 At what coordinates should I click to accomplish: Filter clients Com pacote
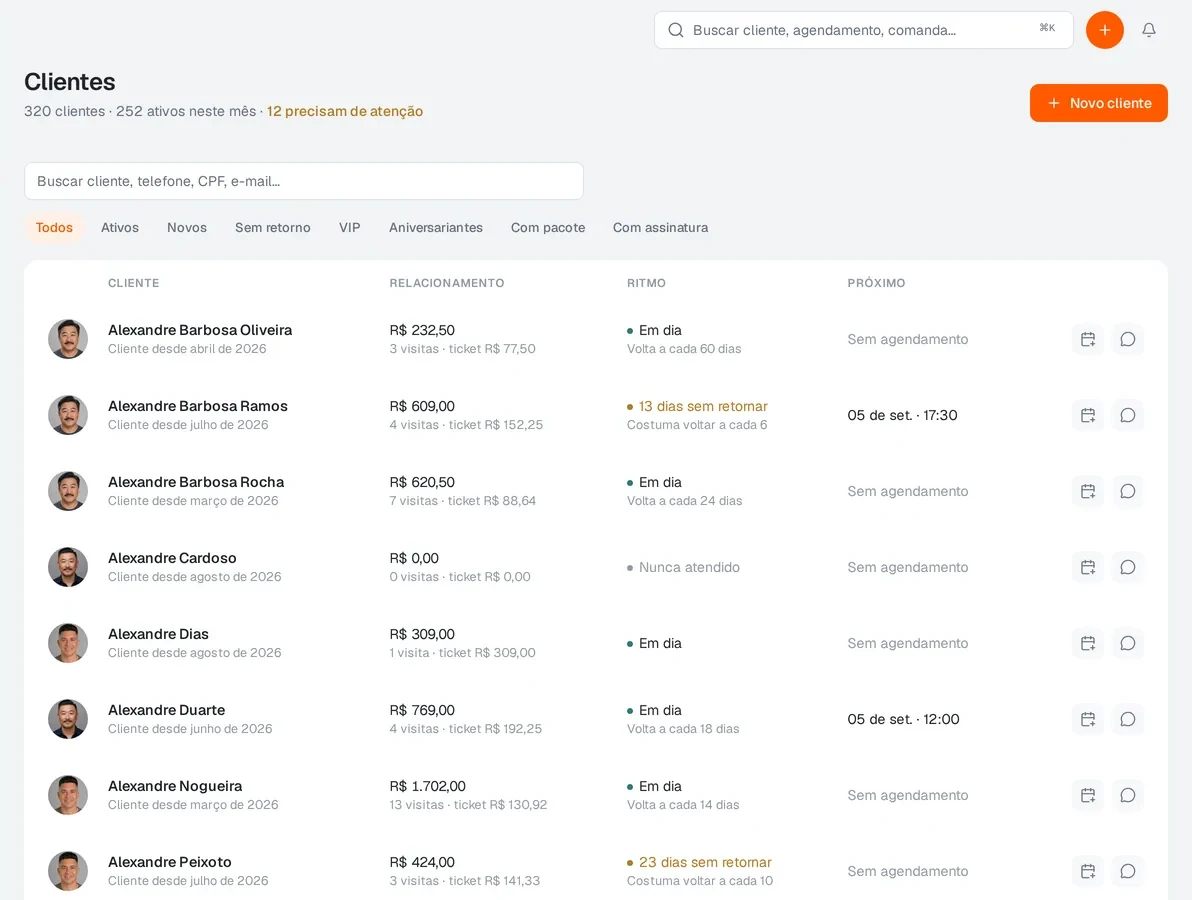[548, 227]
